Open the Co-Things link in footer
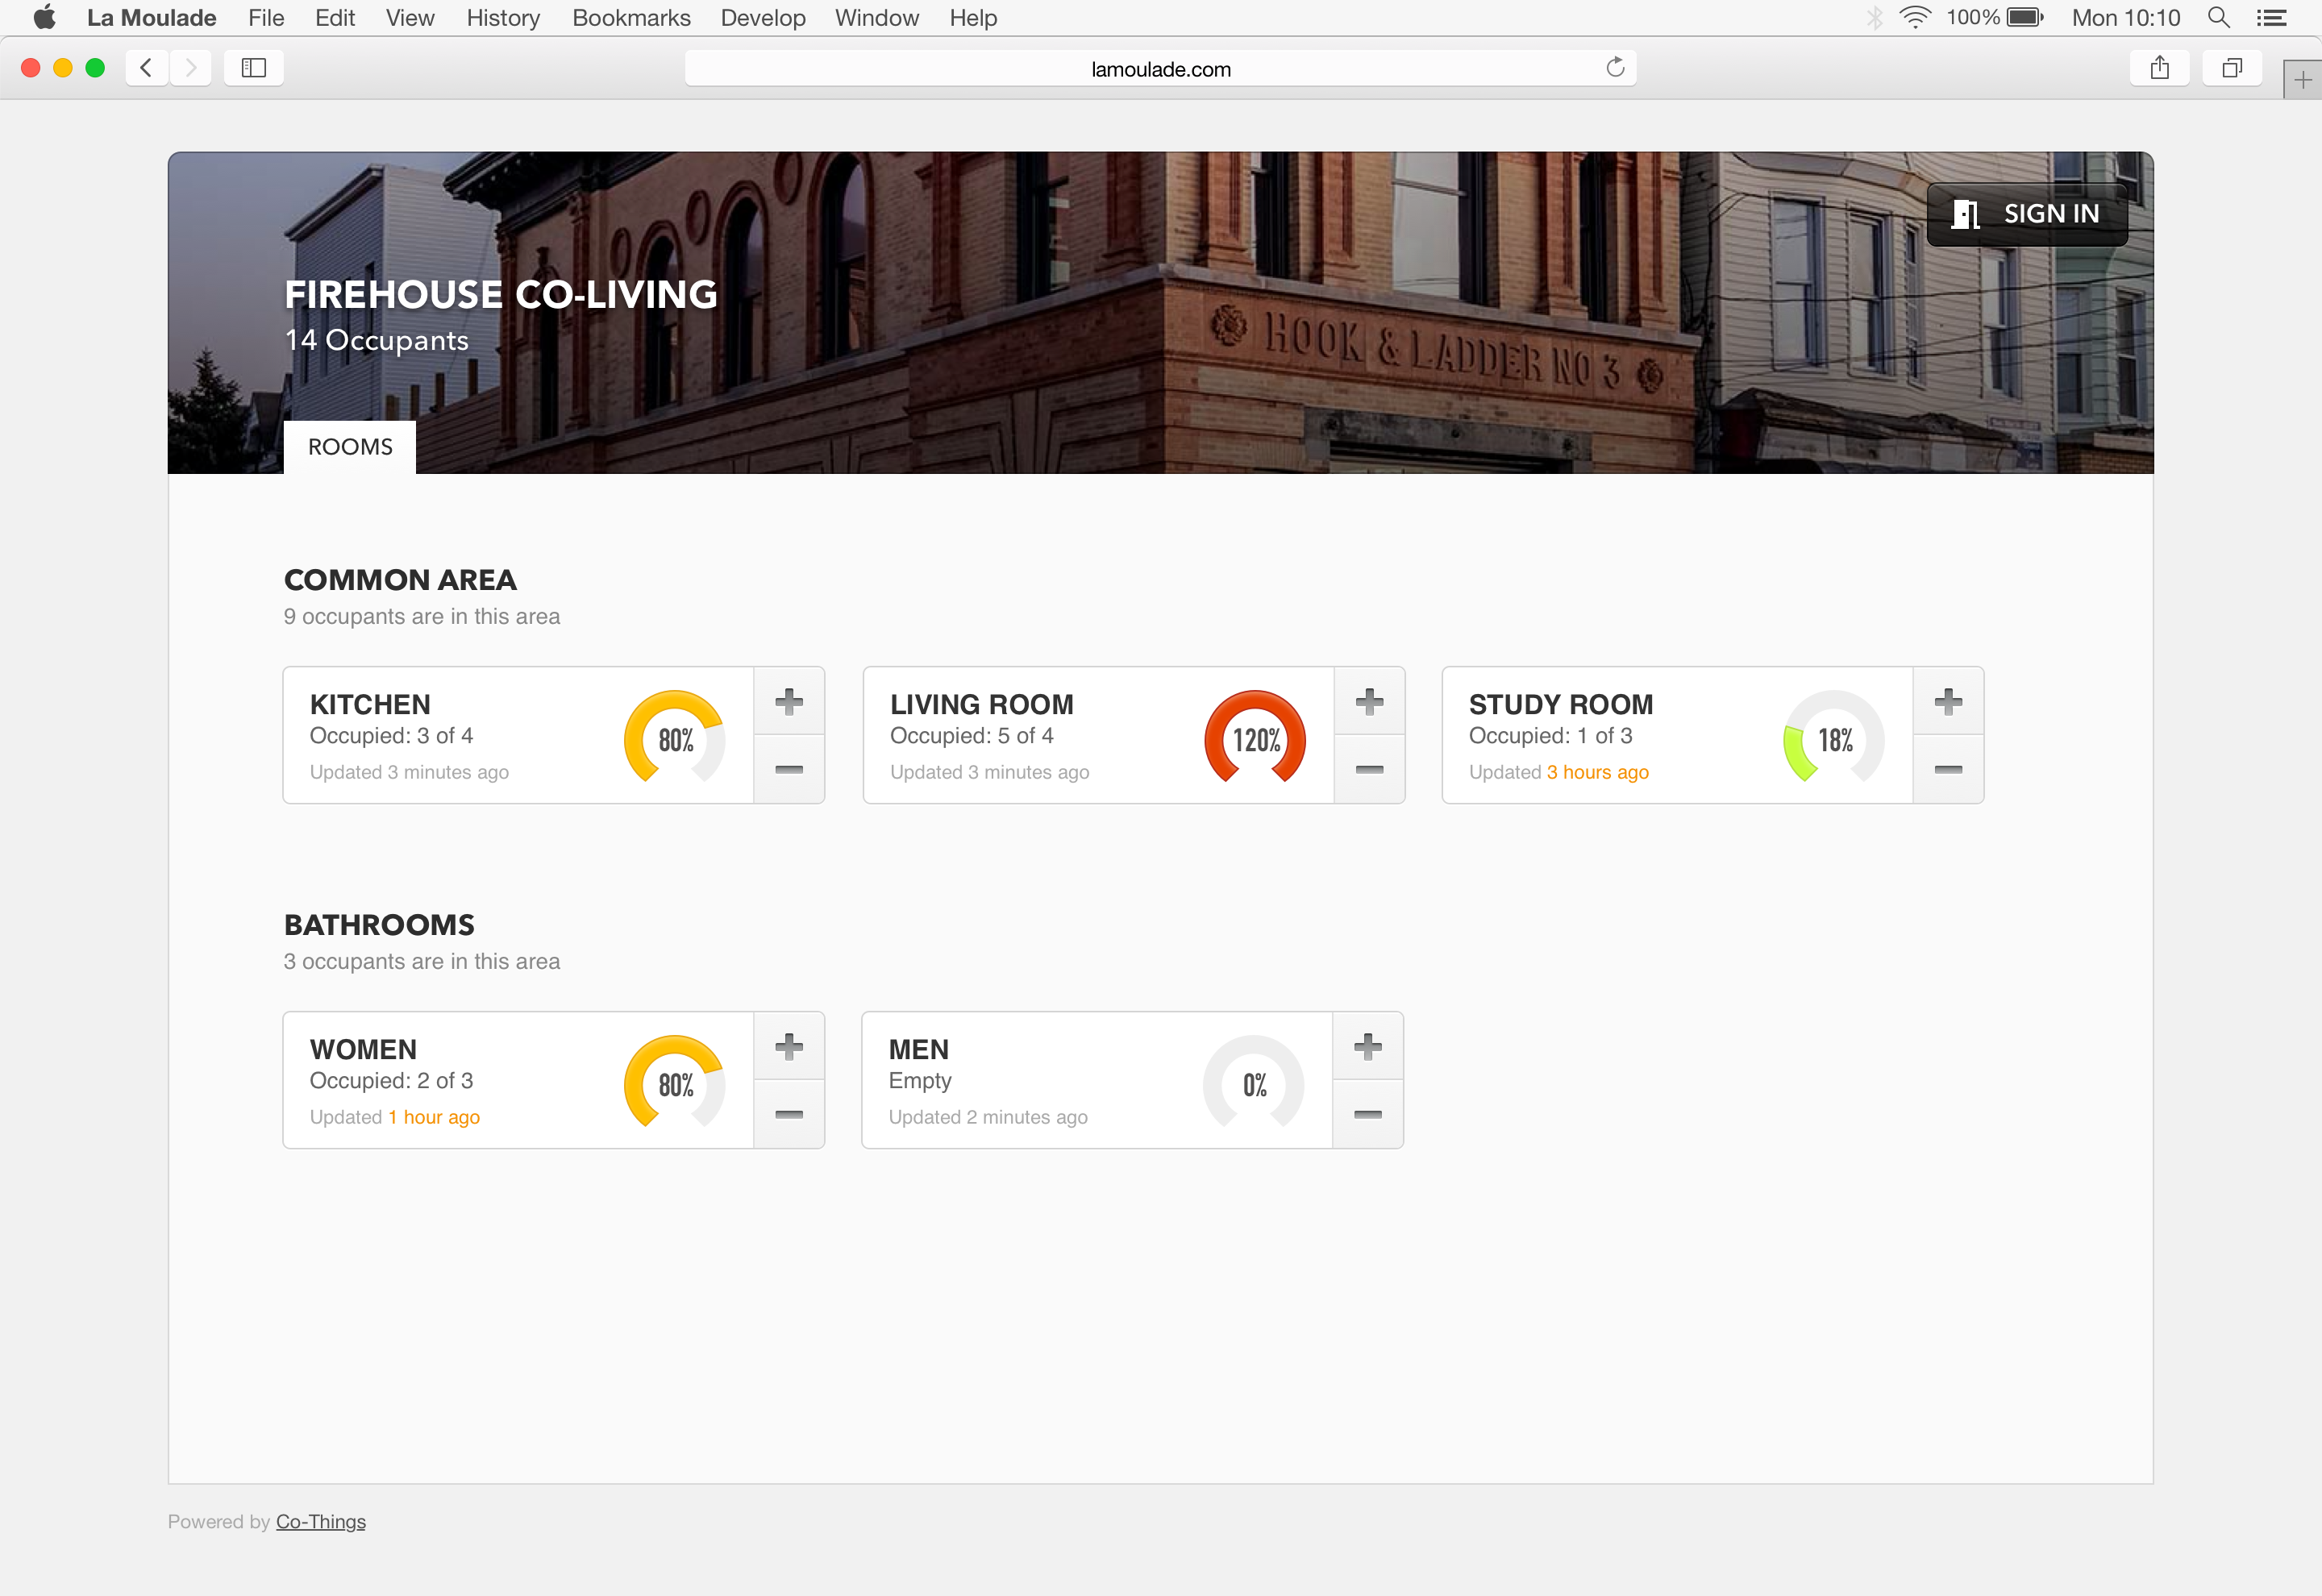 (320, 1521)
